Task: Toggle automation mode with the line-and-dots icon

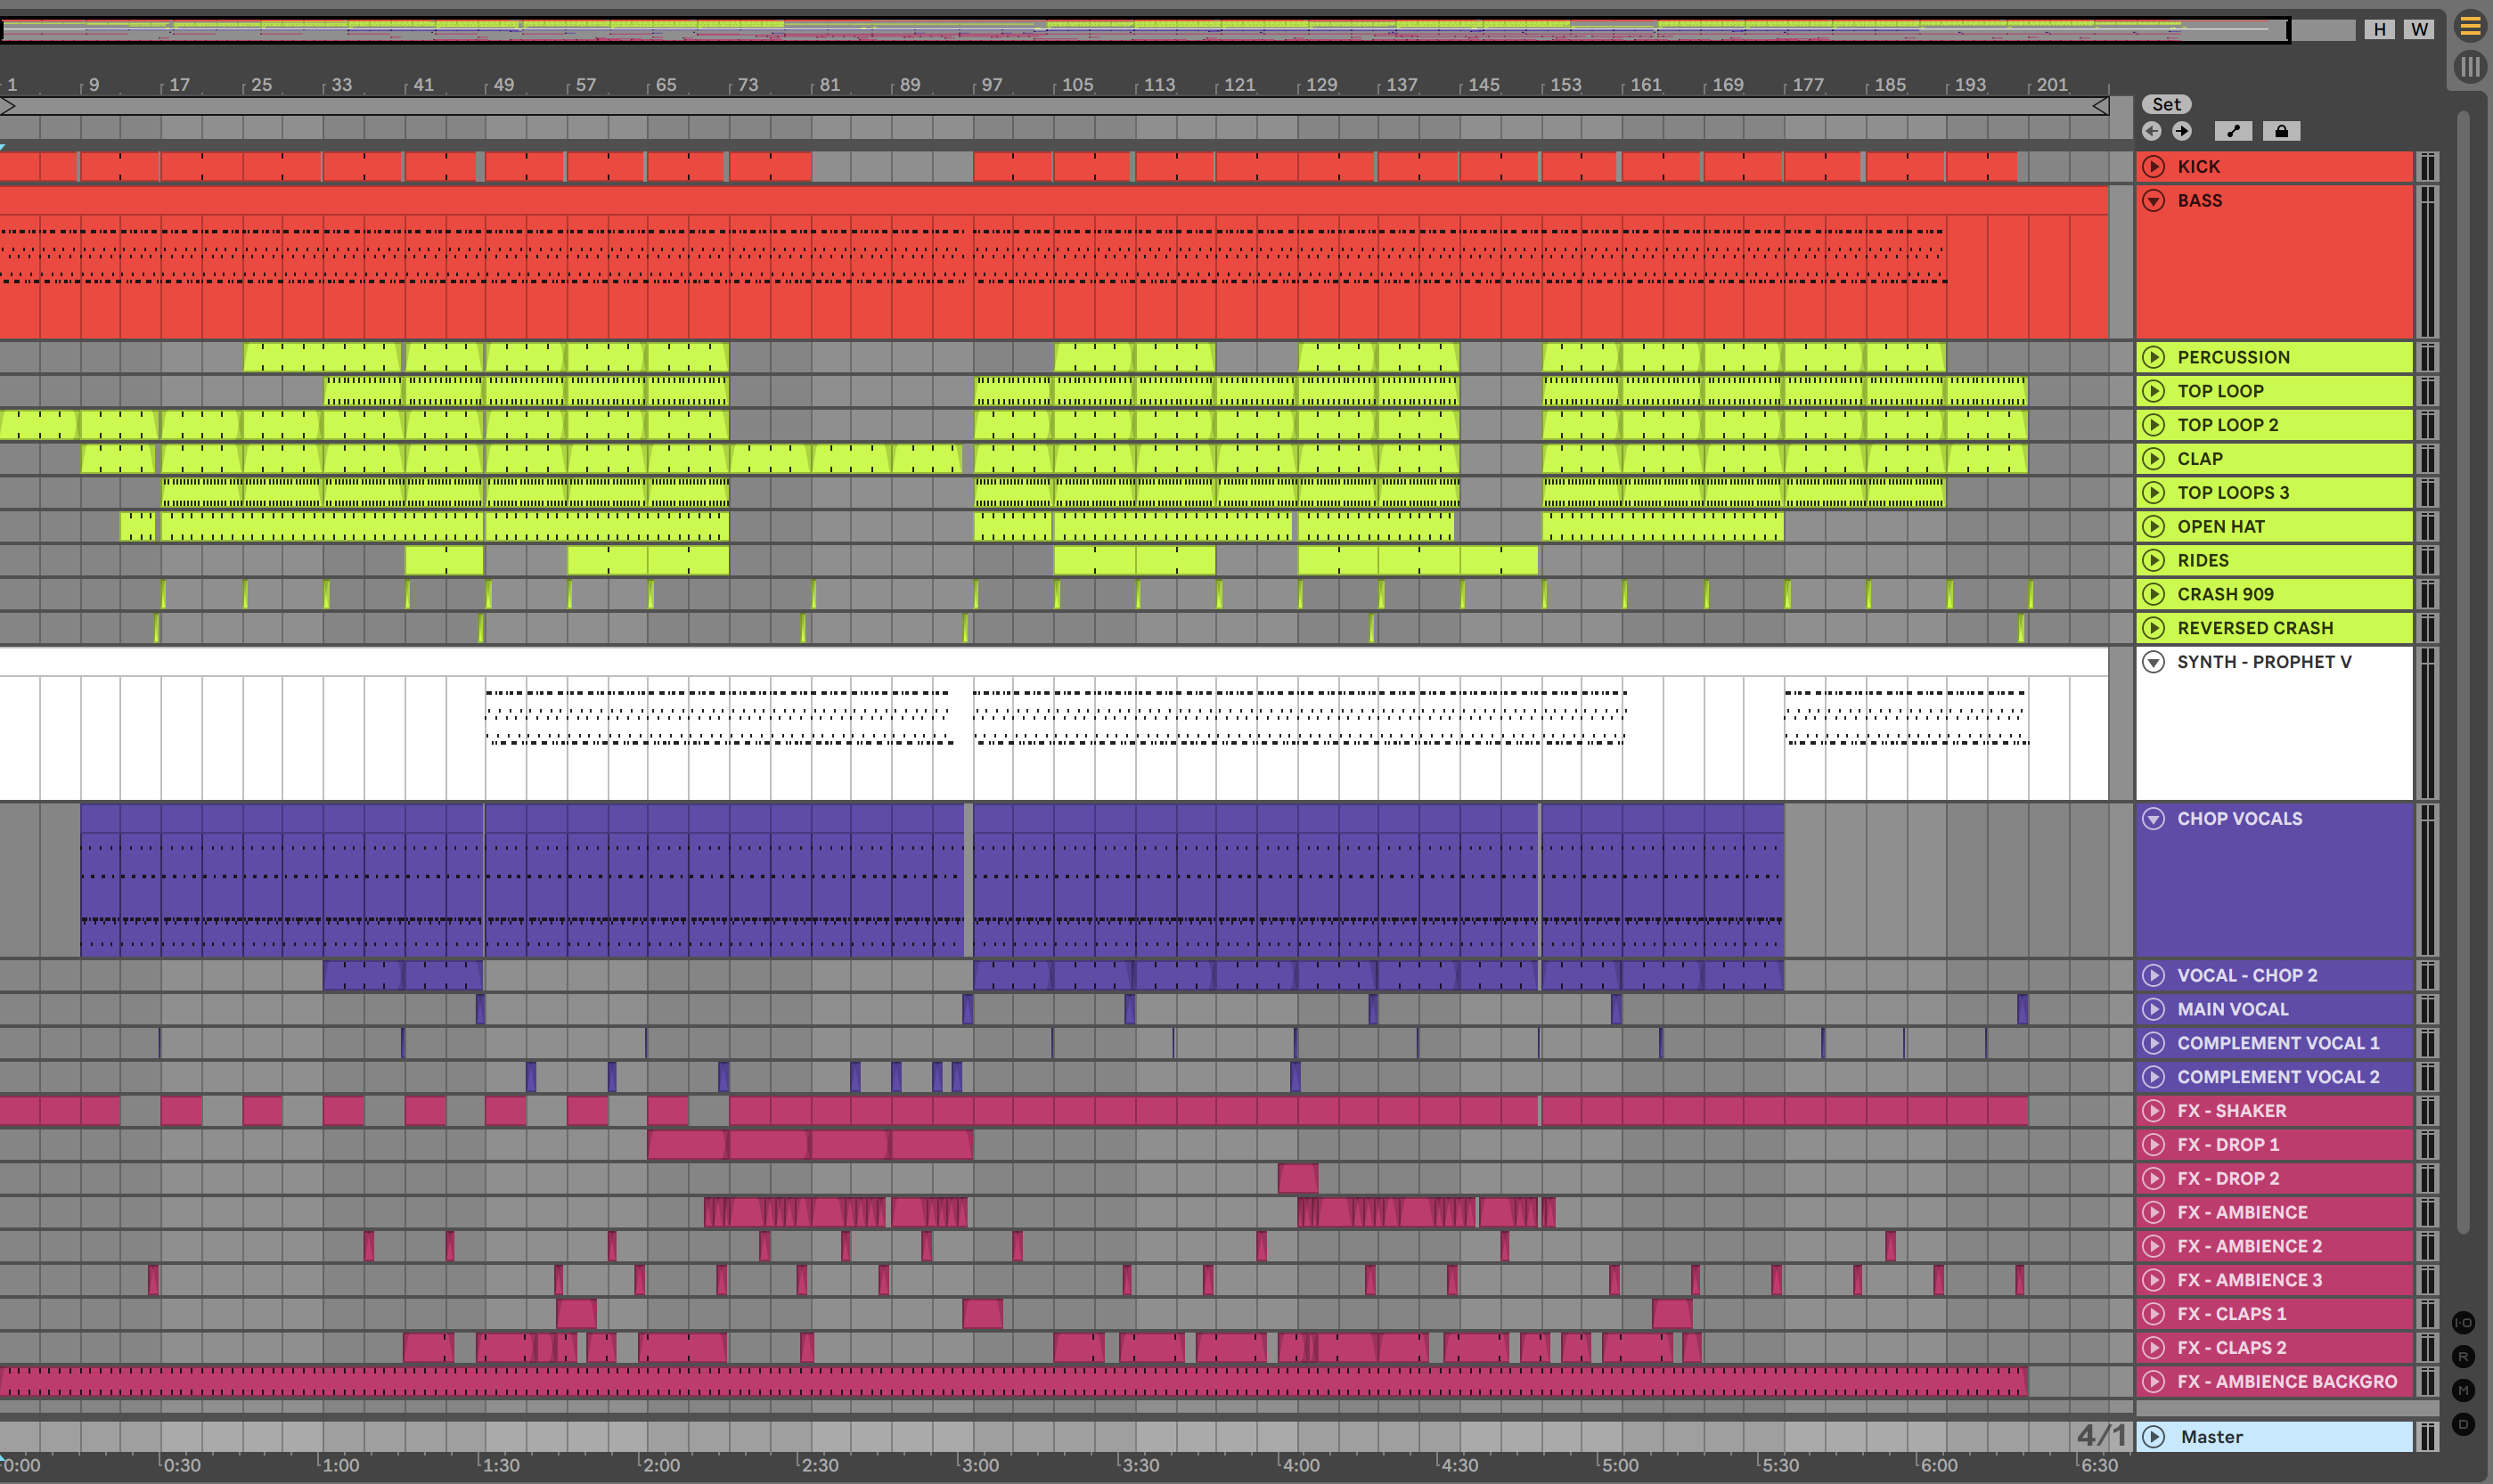Action: click(x=2233, y=131)
